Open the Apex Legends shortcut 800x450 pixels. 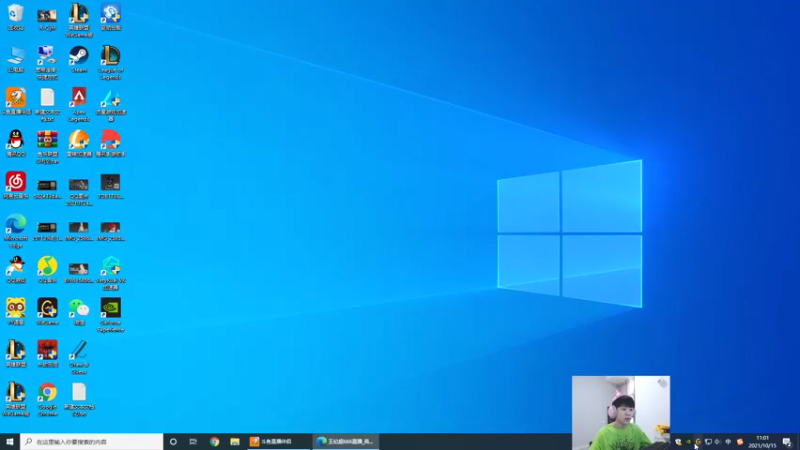pos(79,104)
